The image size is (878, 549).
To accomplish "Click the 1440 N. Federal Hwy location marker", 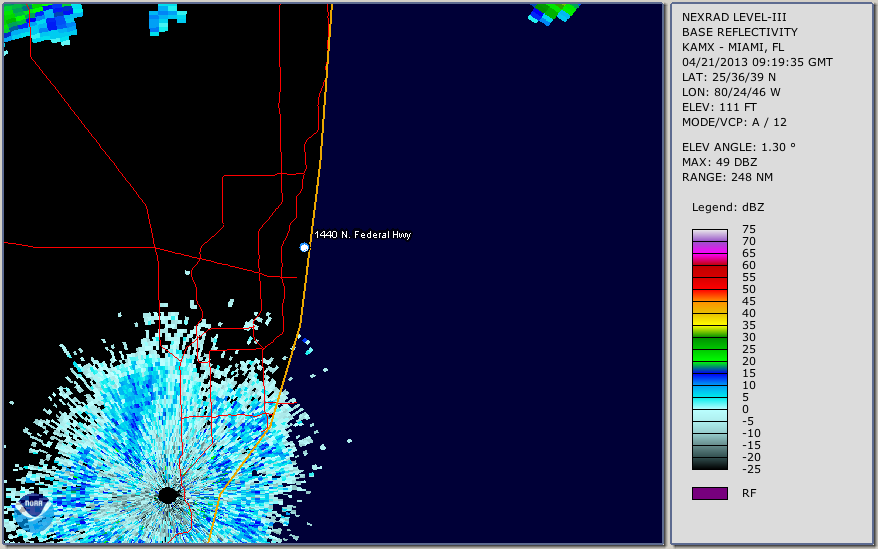I will 304,247.
